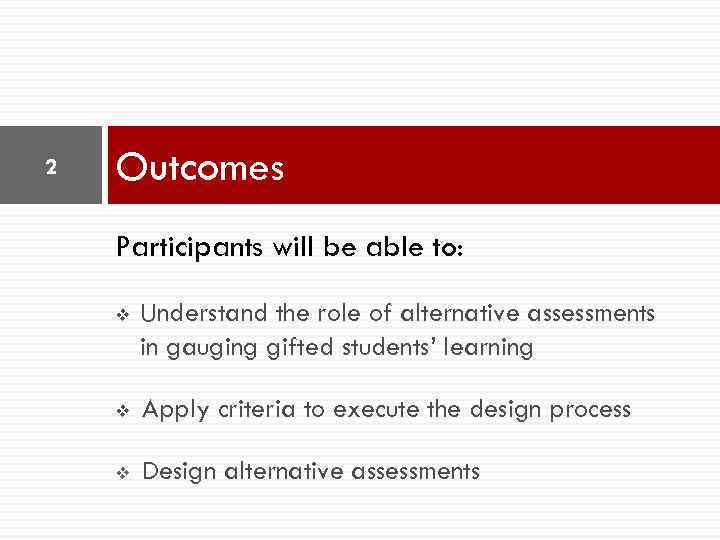720x540 pixels.
Task: Click the "Participants will be able to:" heading
Action: [290, 247]
